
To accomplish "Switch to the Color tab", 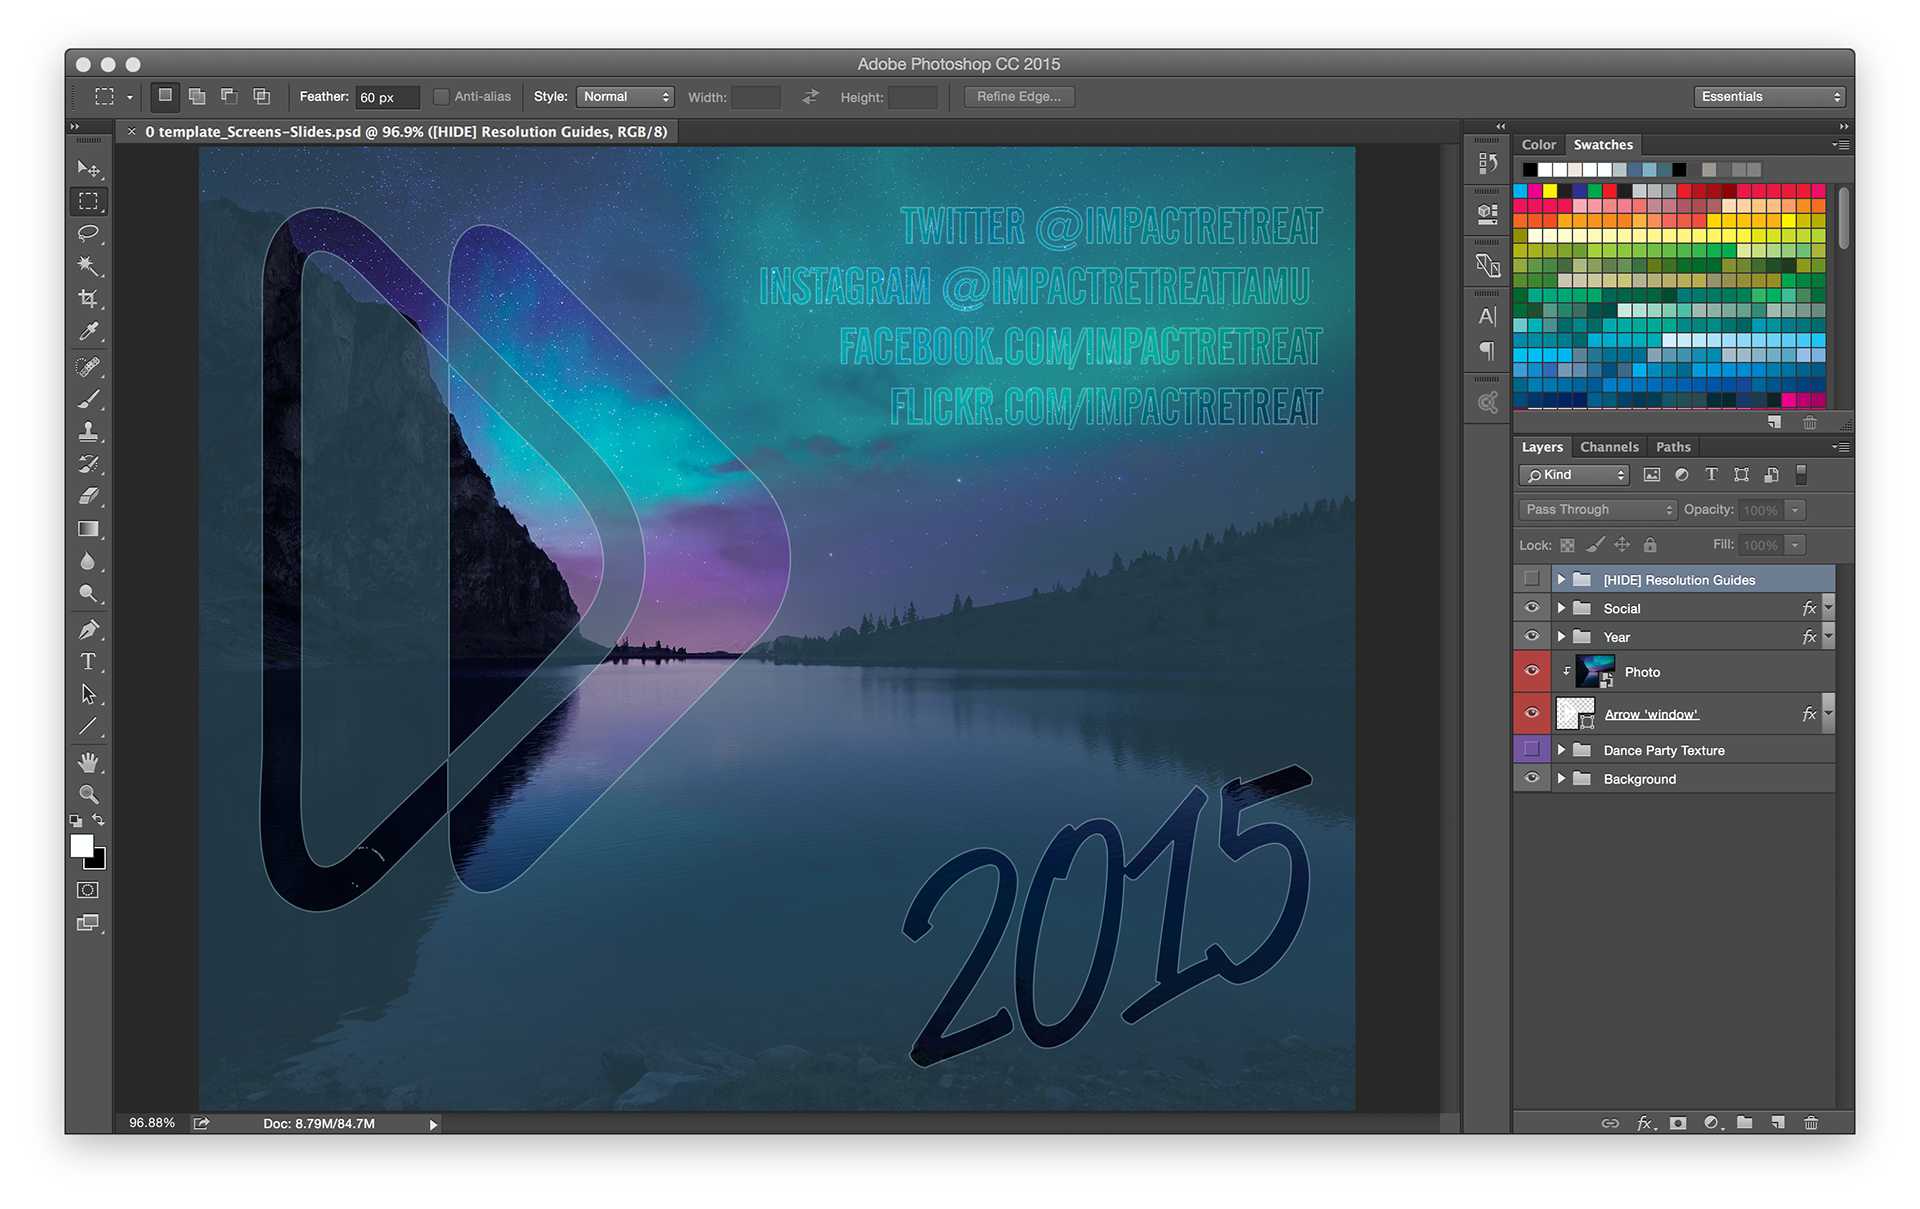I will point(1538,145).
